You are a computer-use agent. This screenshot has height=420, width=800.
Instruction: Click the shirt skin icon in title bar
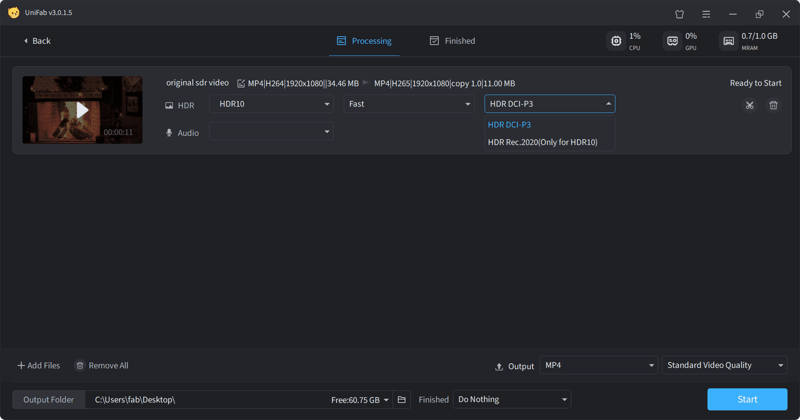point(680,14)
